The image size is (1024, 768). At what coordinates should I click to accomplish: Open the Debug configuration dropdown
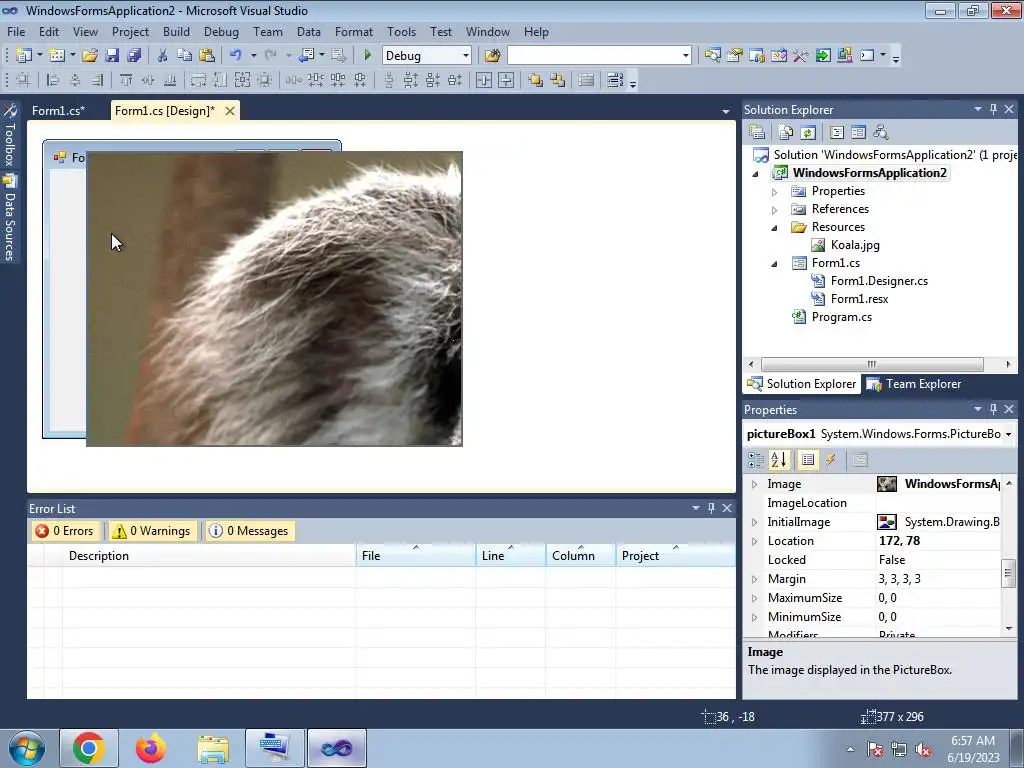[466, 56]
